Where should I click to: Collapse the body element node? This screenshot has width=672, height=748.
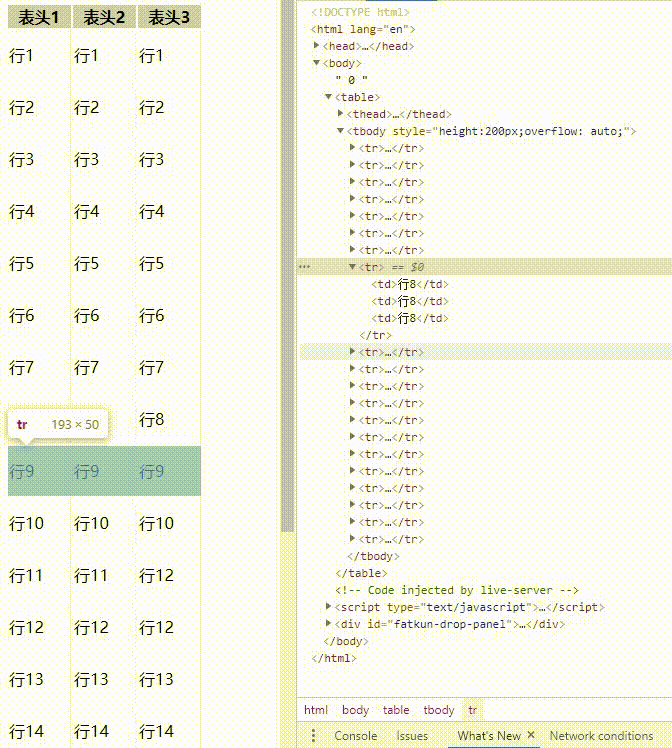pos(316,62)
